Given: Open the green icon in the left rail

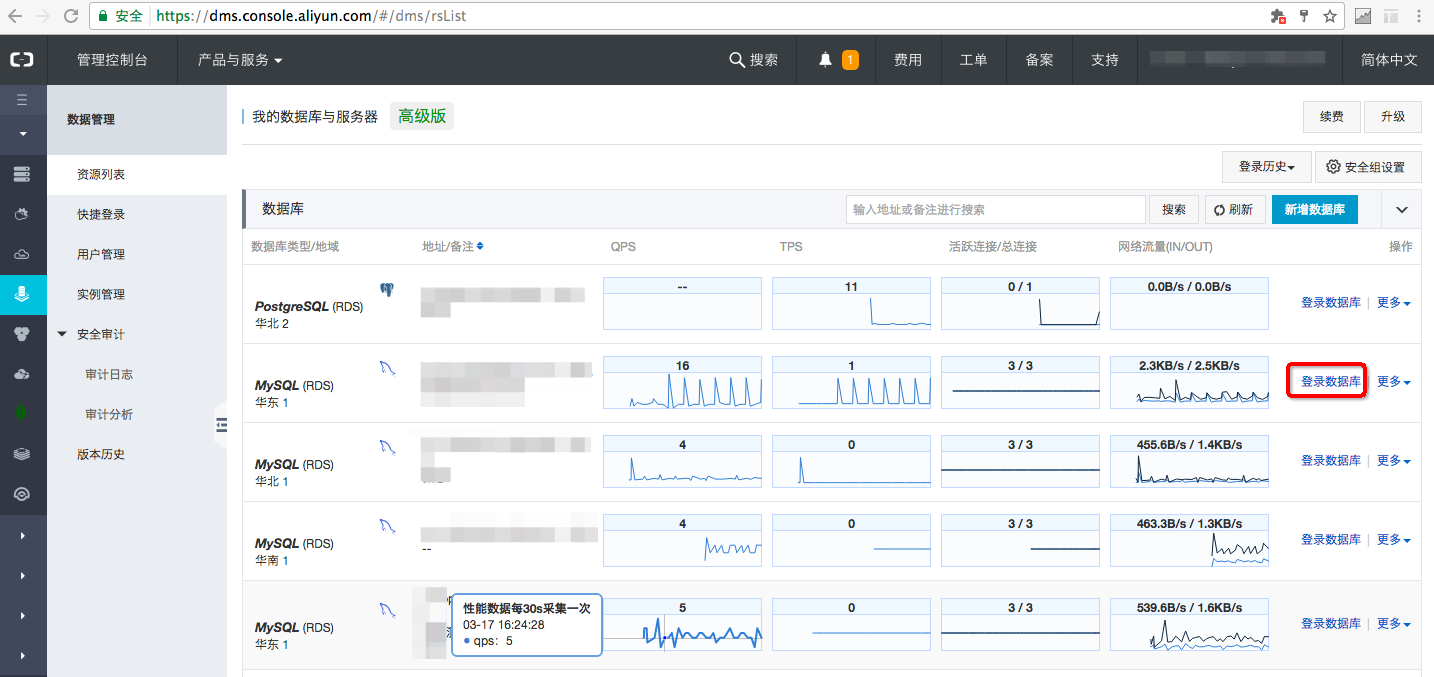Looking at the screenshot, I should (22, 413).
